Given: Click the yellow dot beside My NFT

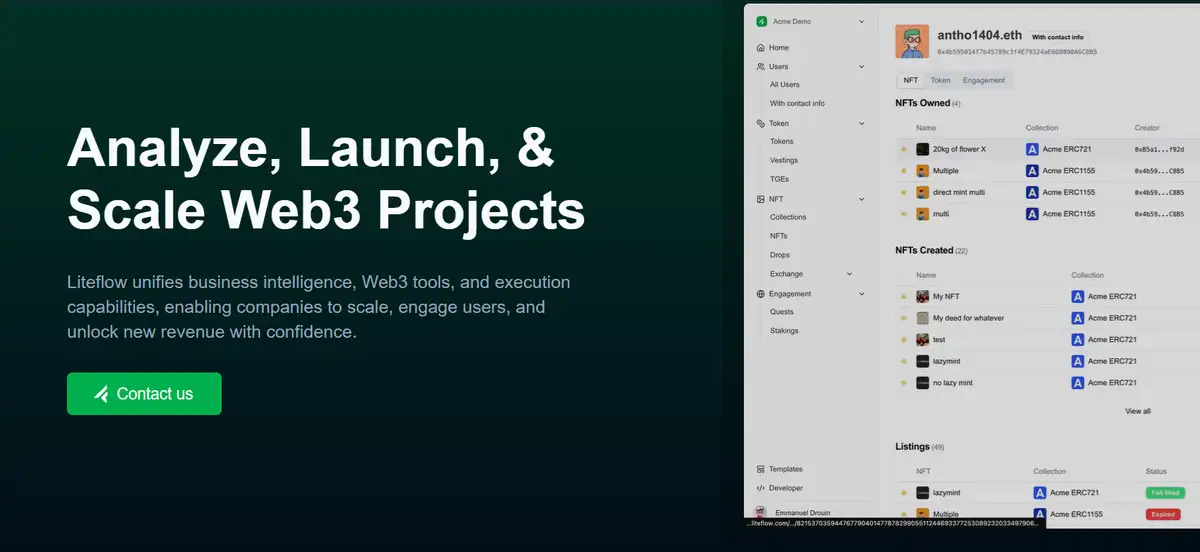Looking at the screenshot, I should click(903, 297).
